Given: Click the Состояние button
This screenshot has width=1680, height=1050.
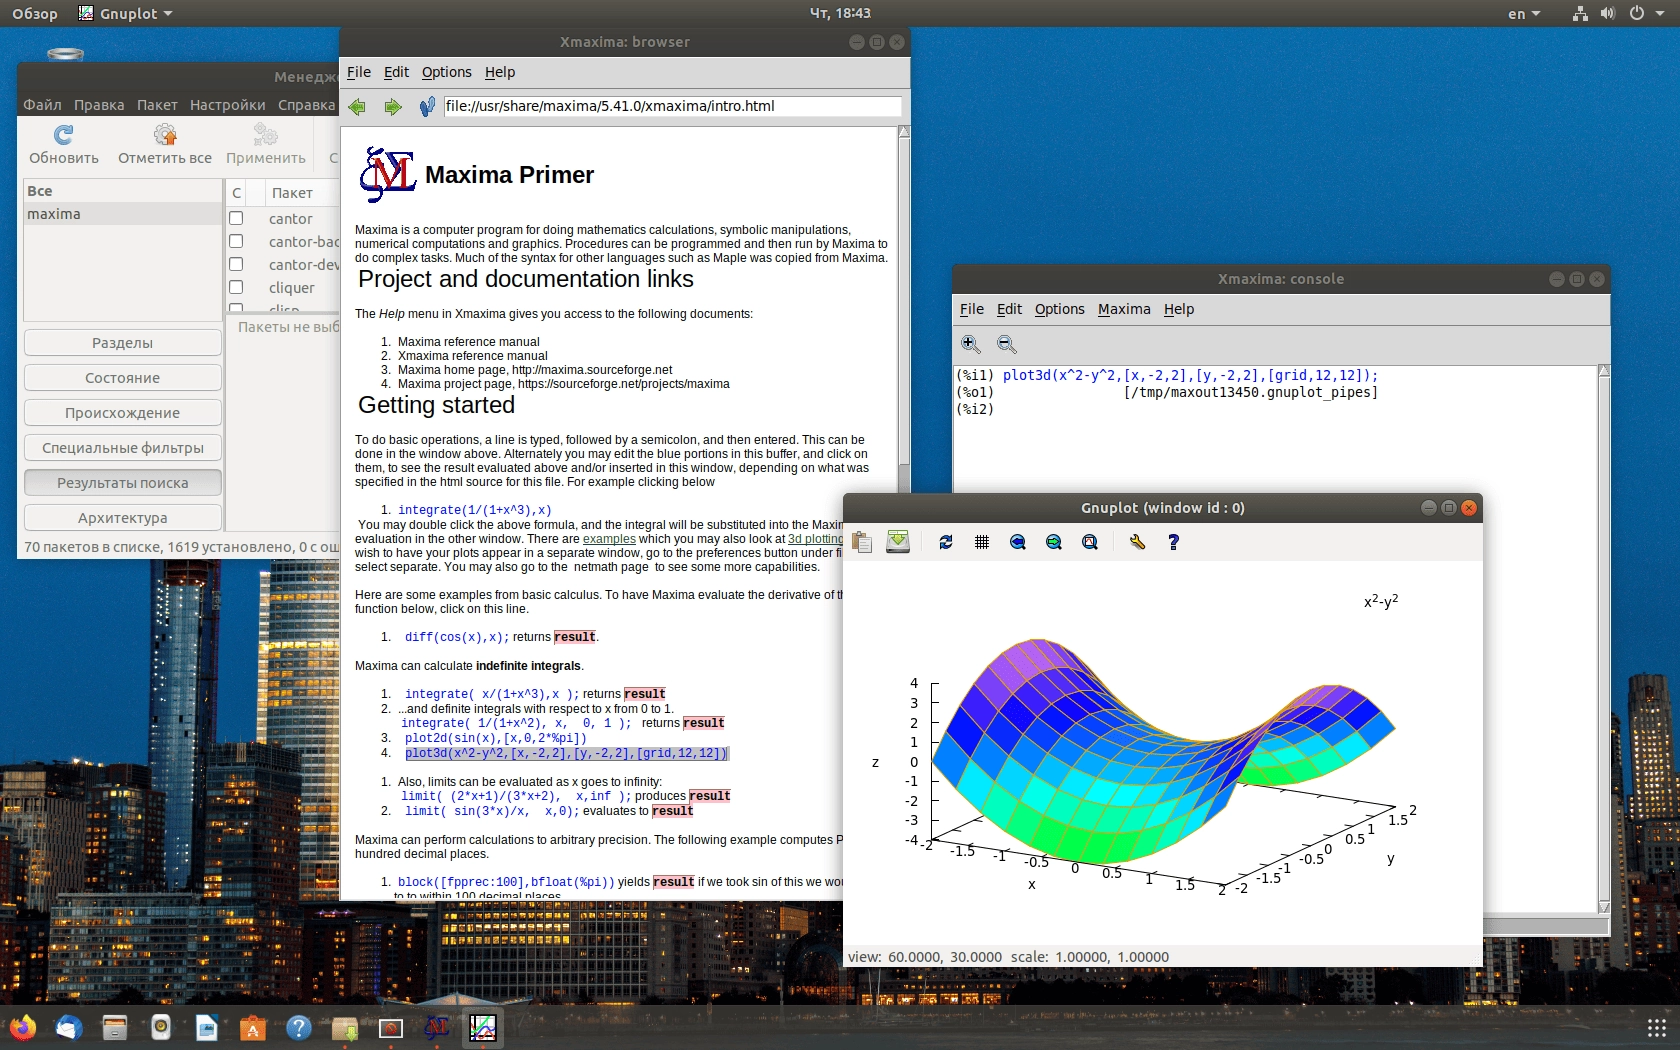Looking at the screenshot, I should [122, 378].
